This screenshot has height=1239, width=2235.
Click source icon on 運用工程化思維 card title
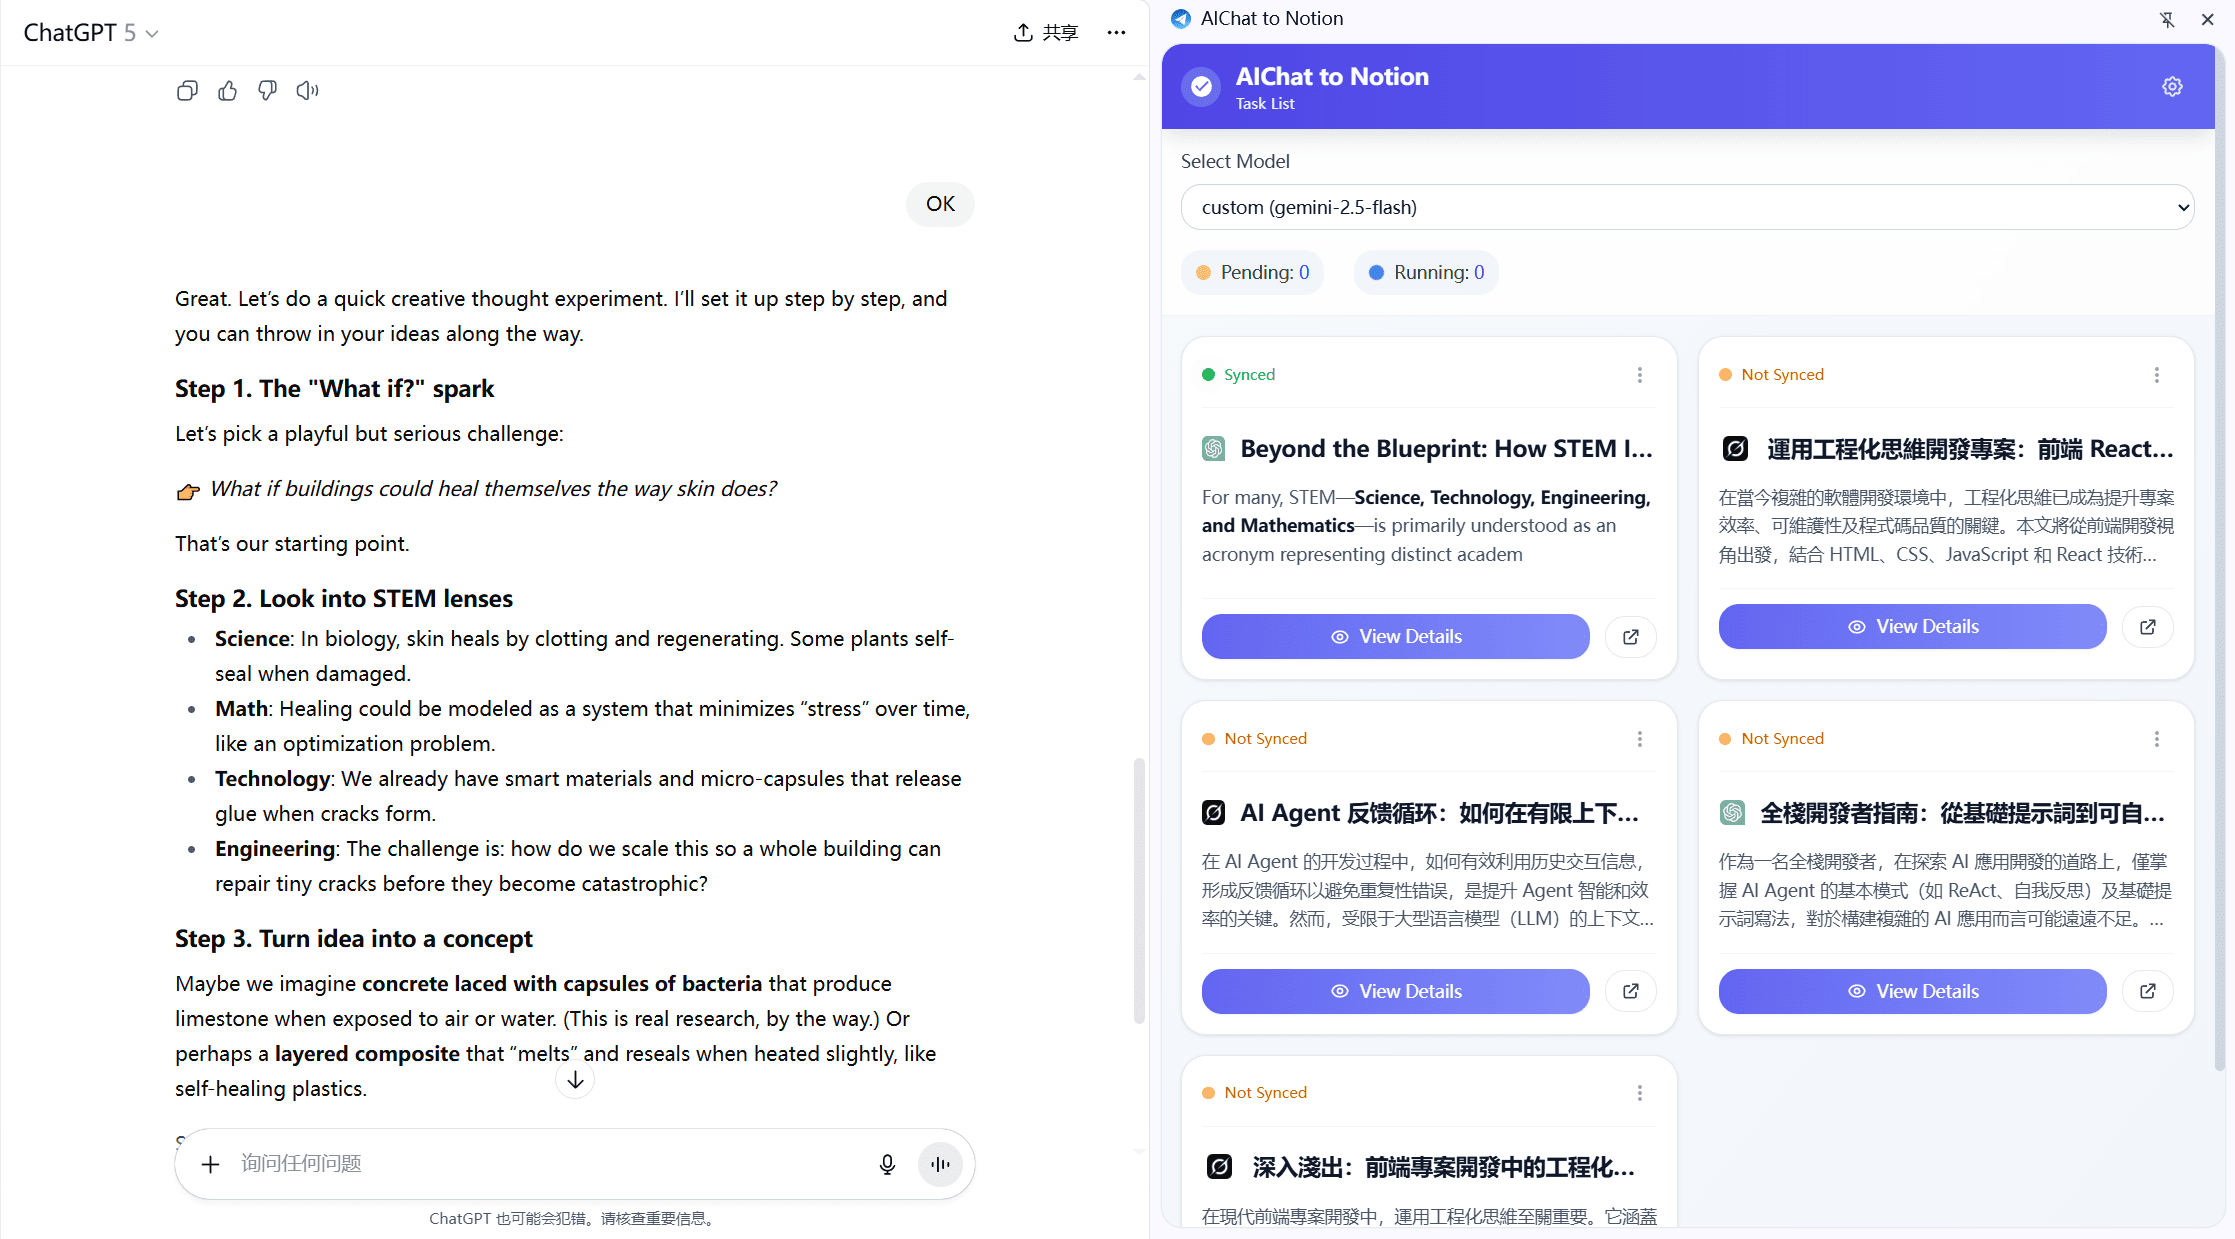(1735, 449)
